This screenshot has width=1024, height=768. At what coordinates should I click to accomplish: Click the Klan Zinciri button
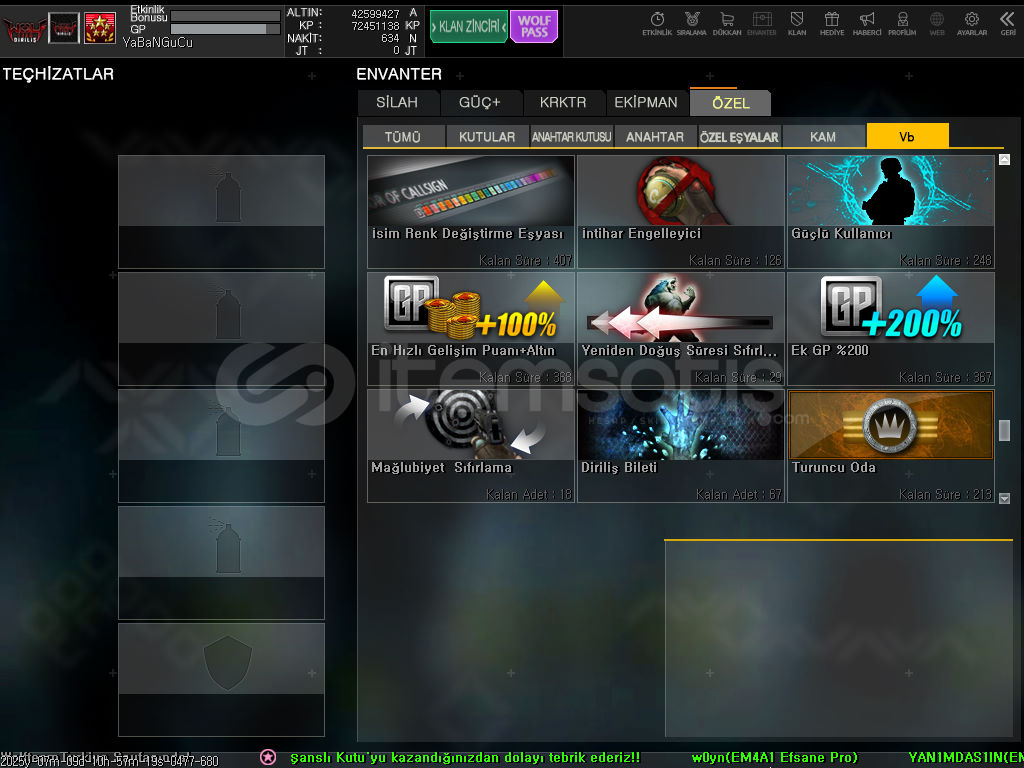pyautogui.click(x=468, y=27)
